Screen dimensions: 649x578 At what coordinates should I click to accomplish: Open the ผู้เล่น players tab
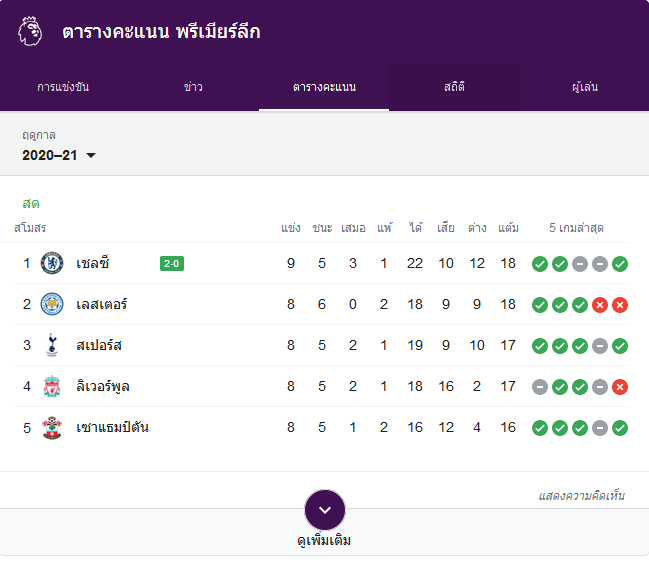click(x=584, y=87)
